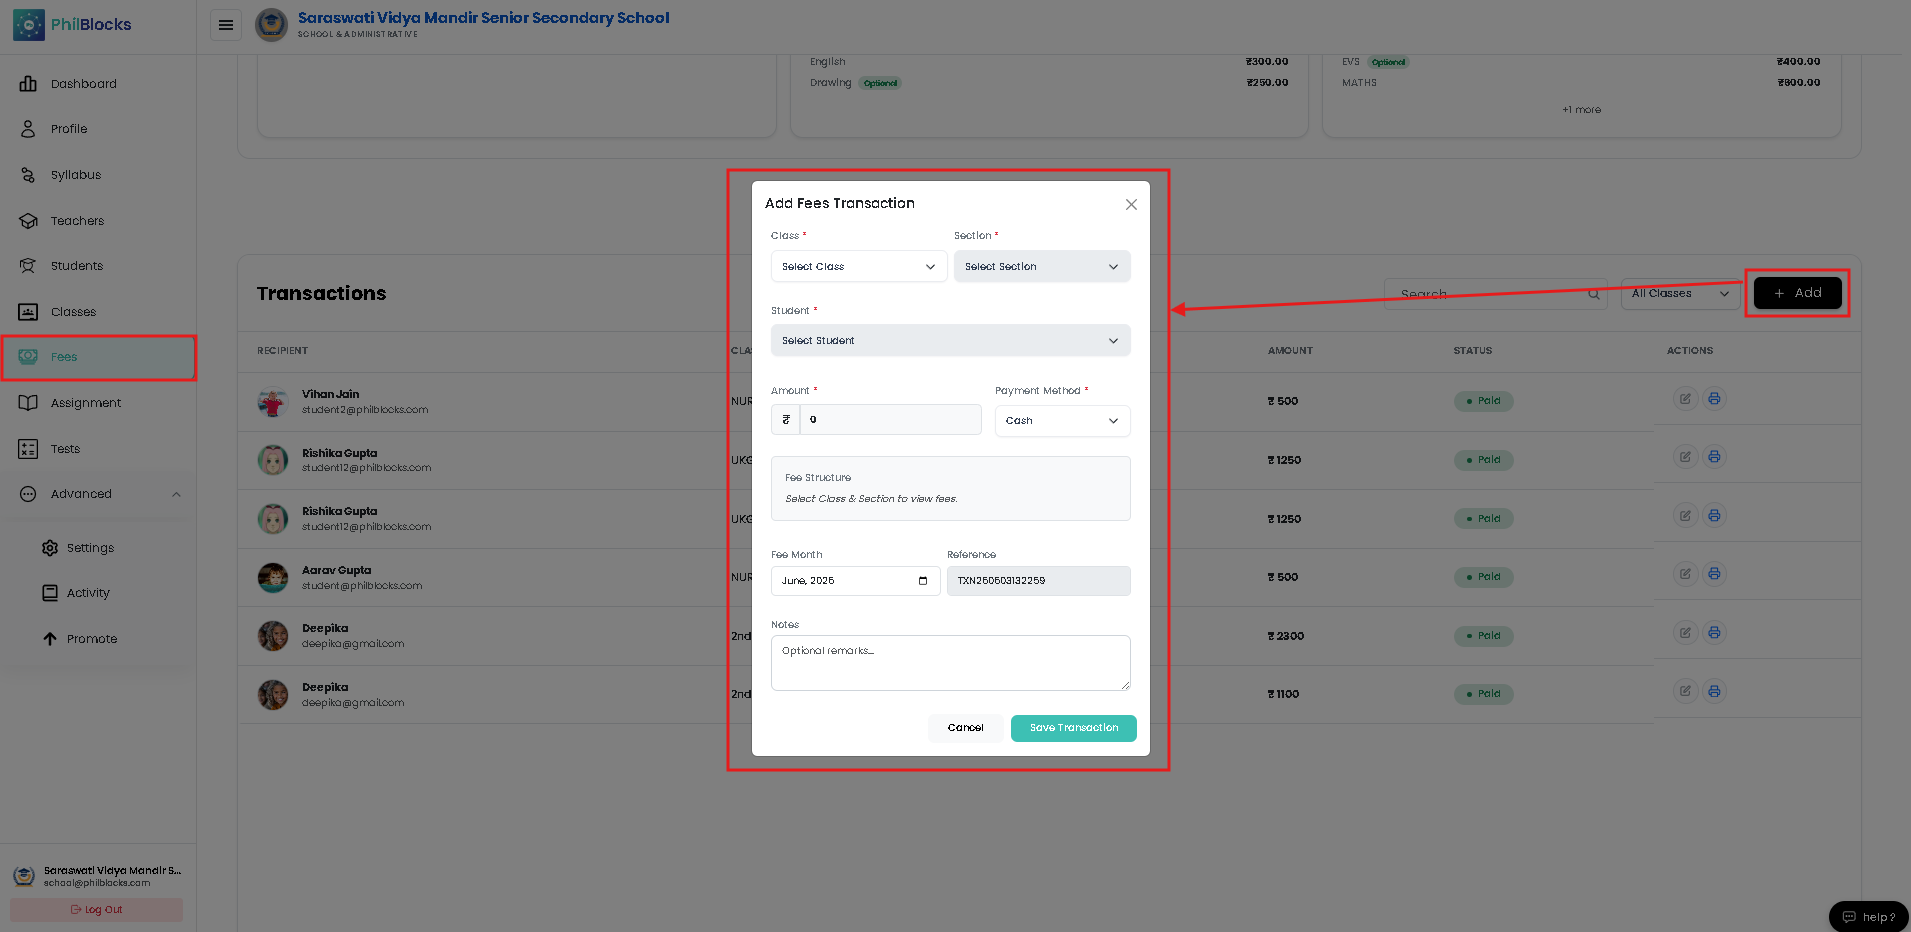Viewport: 1911px width, 932px height.
Task: Toggle the hamburger menu icon
Action: 226,25
